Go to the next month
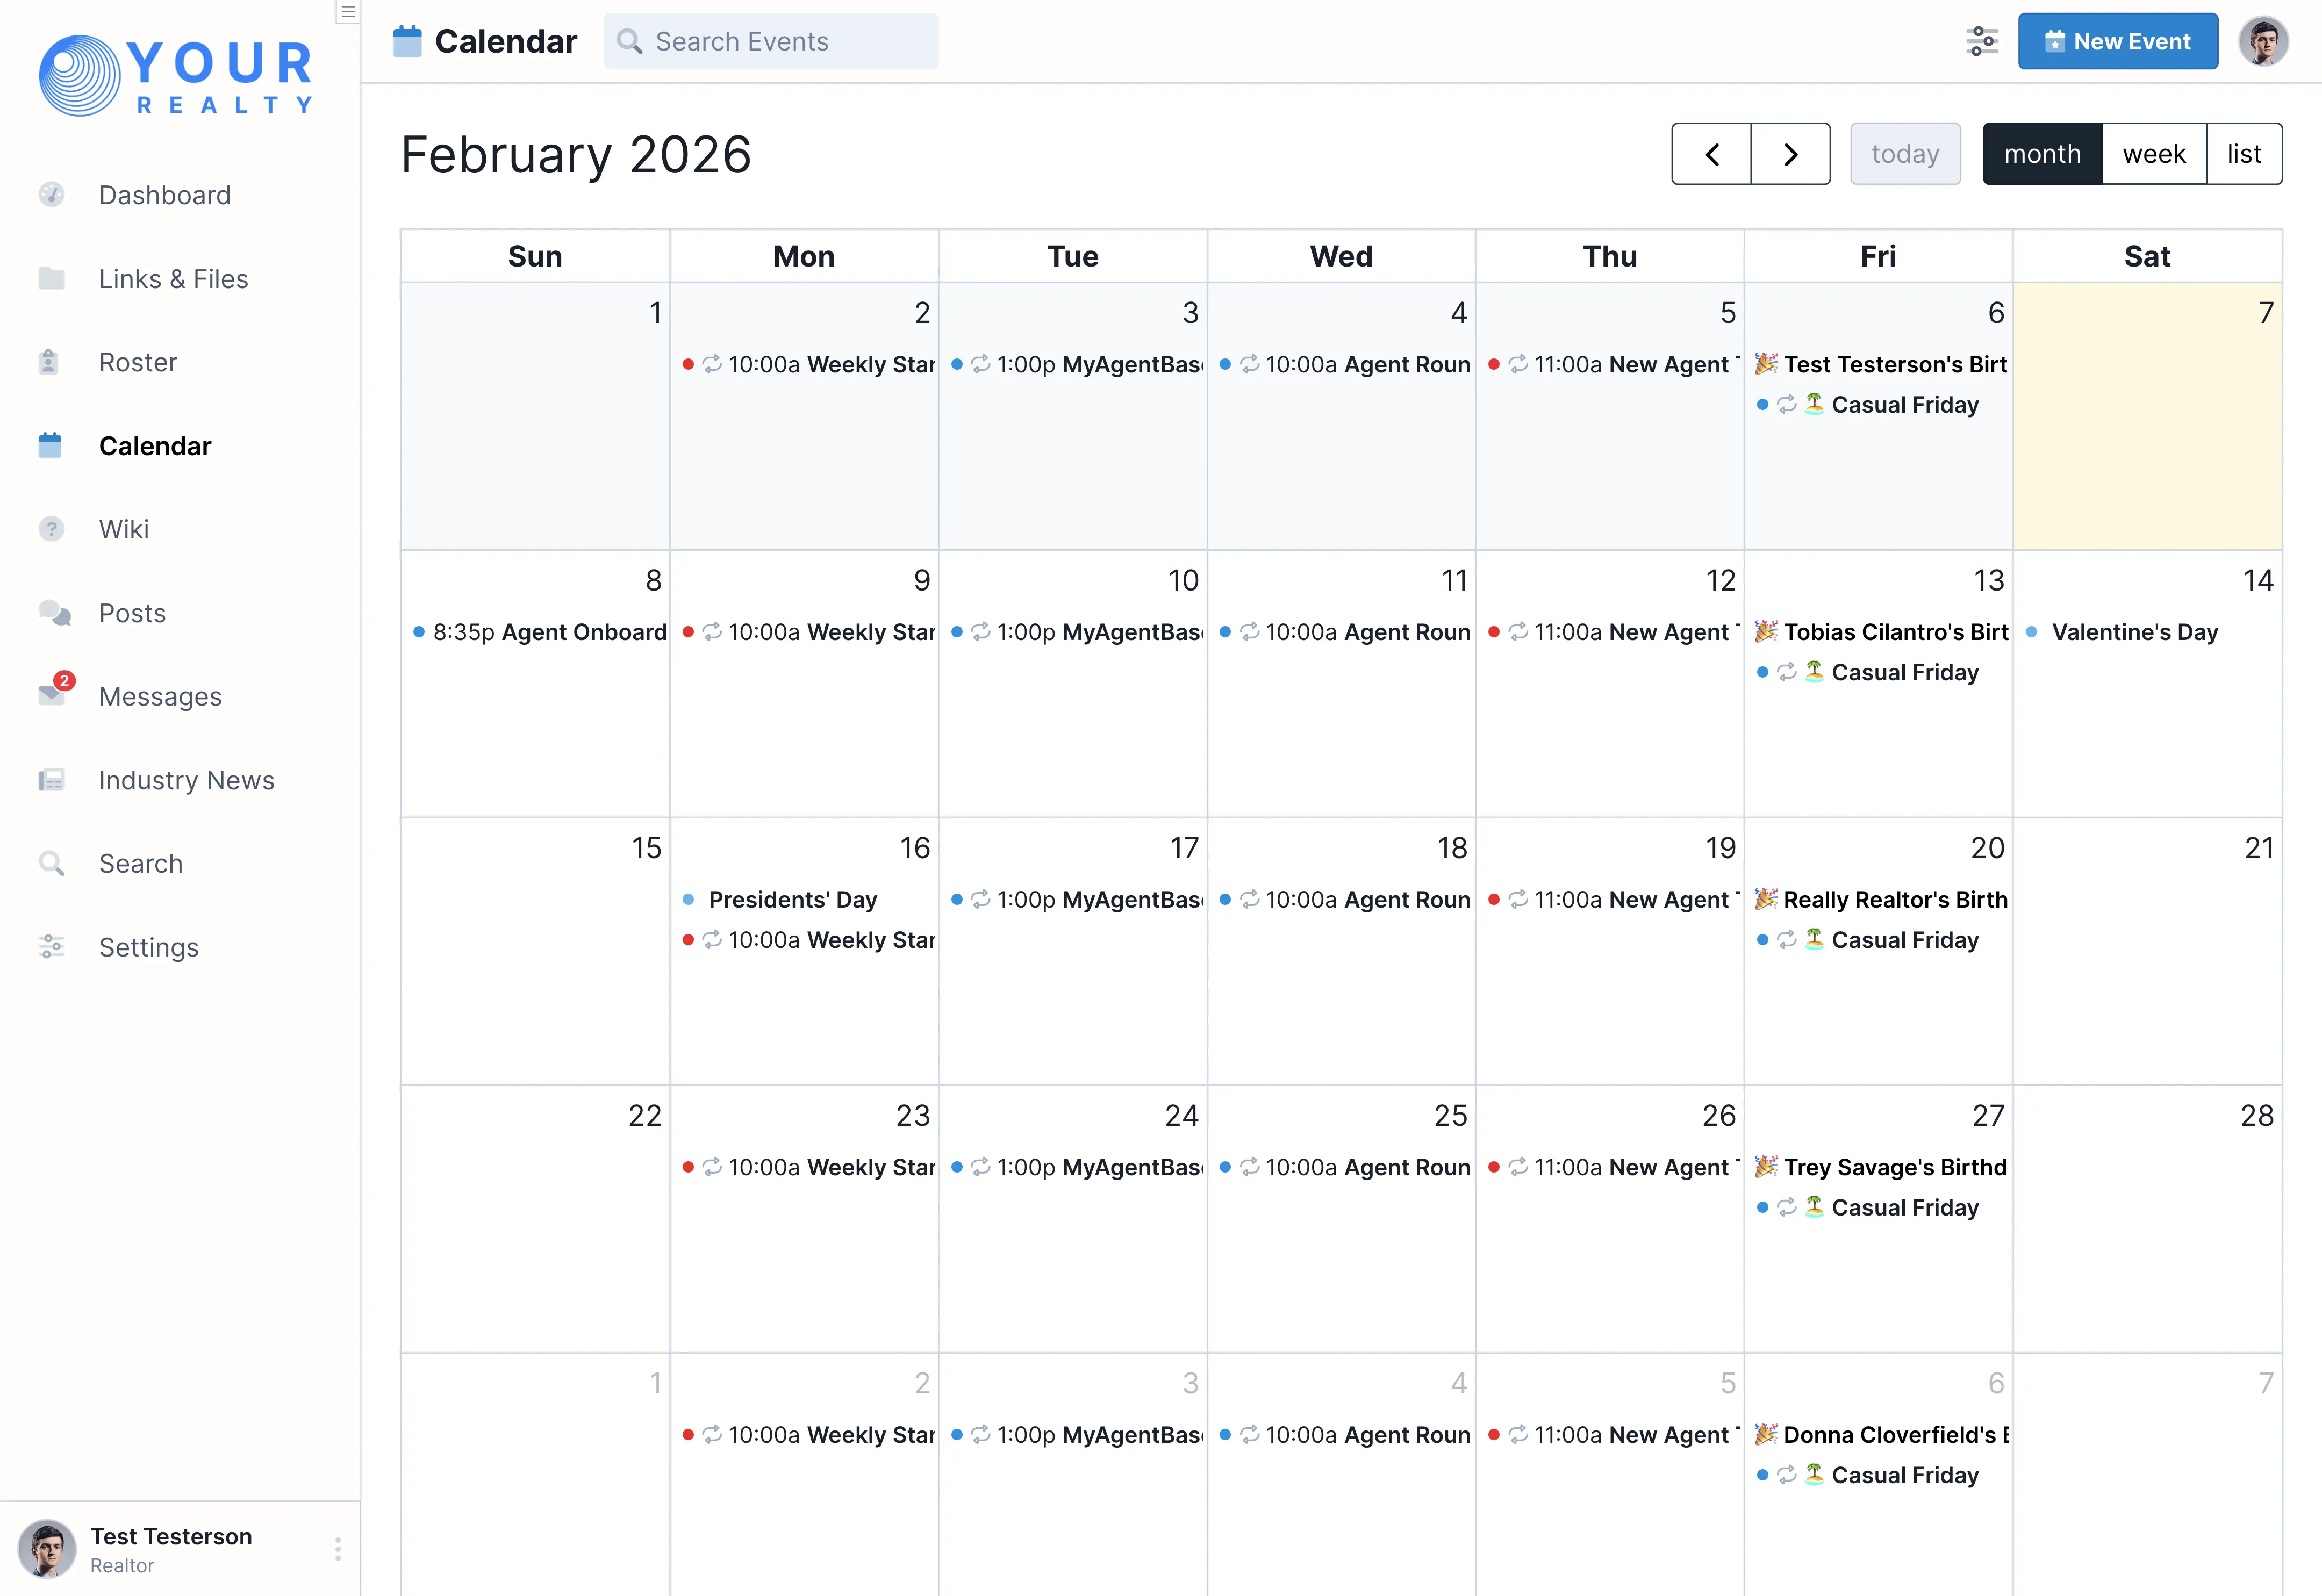The width and height of the screenshot is (2322, 1596). (x=1790, y=154)
